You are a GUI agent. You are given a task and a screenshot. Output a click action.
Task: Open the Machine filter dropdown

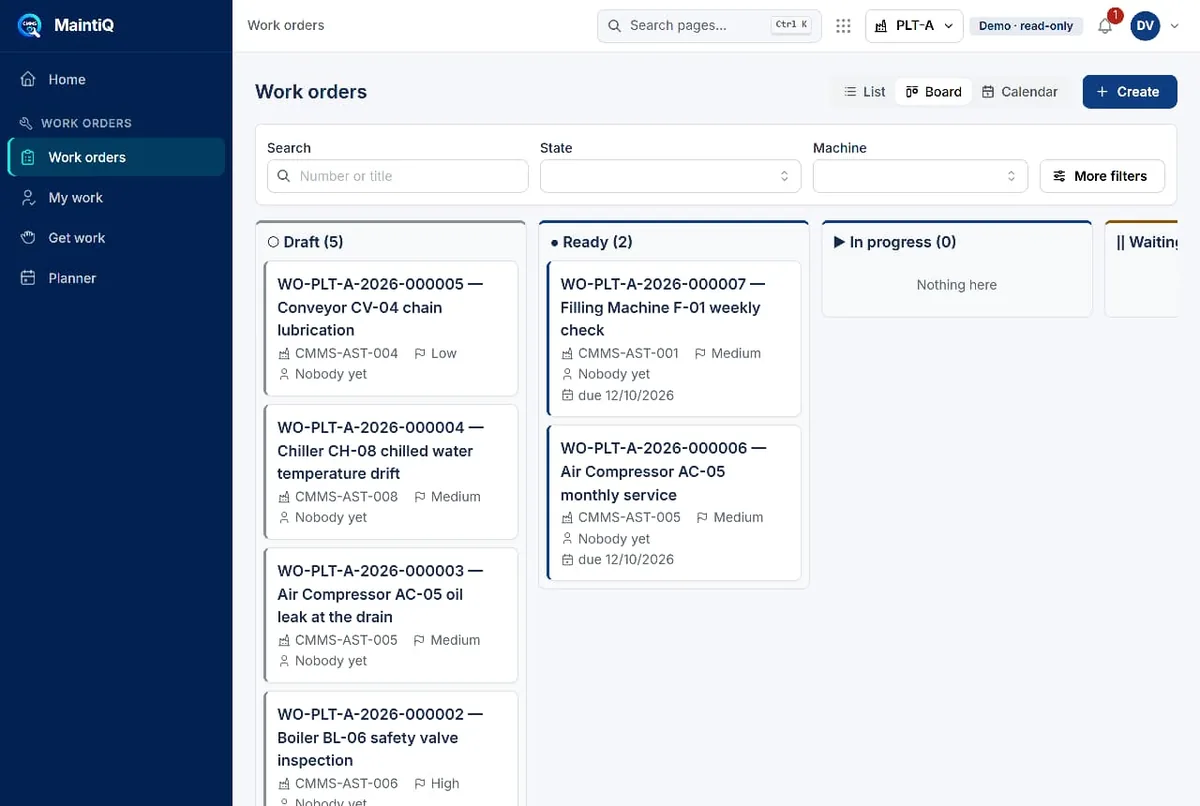(x=920, y=176)
